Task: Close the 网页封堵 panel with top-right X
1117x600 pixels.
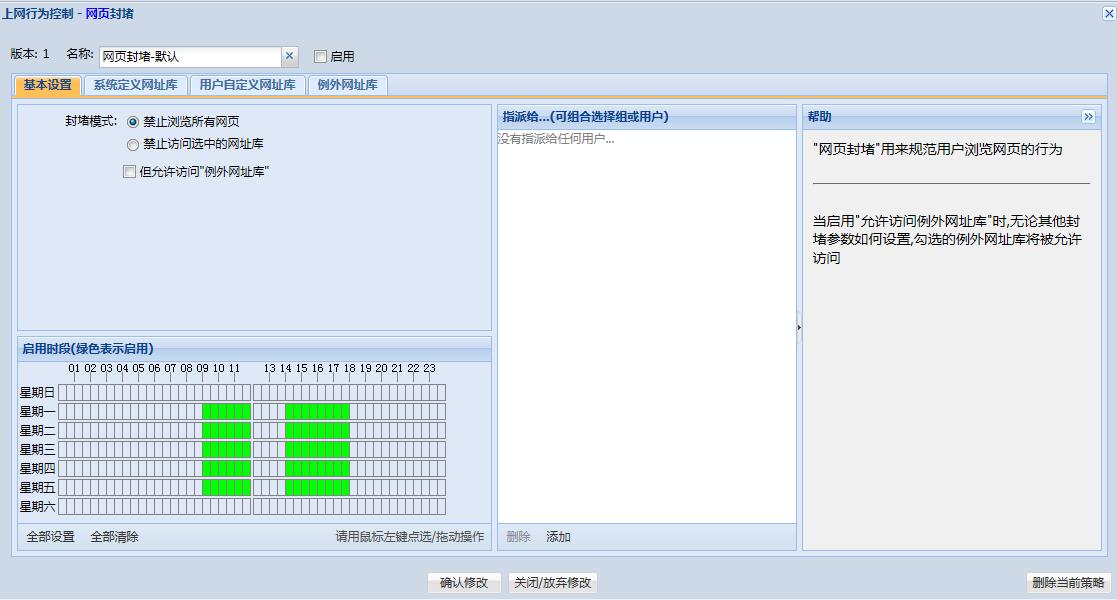Action: tap(1108, 14)
